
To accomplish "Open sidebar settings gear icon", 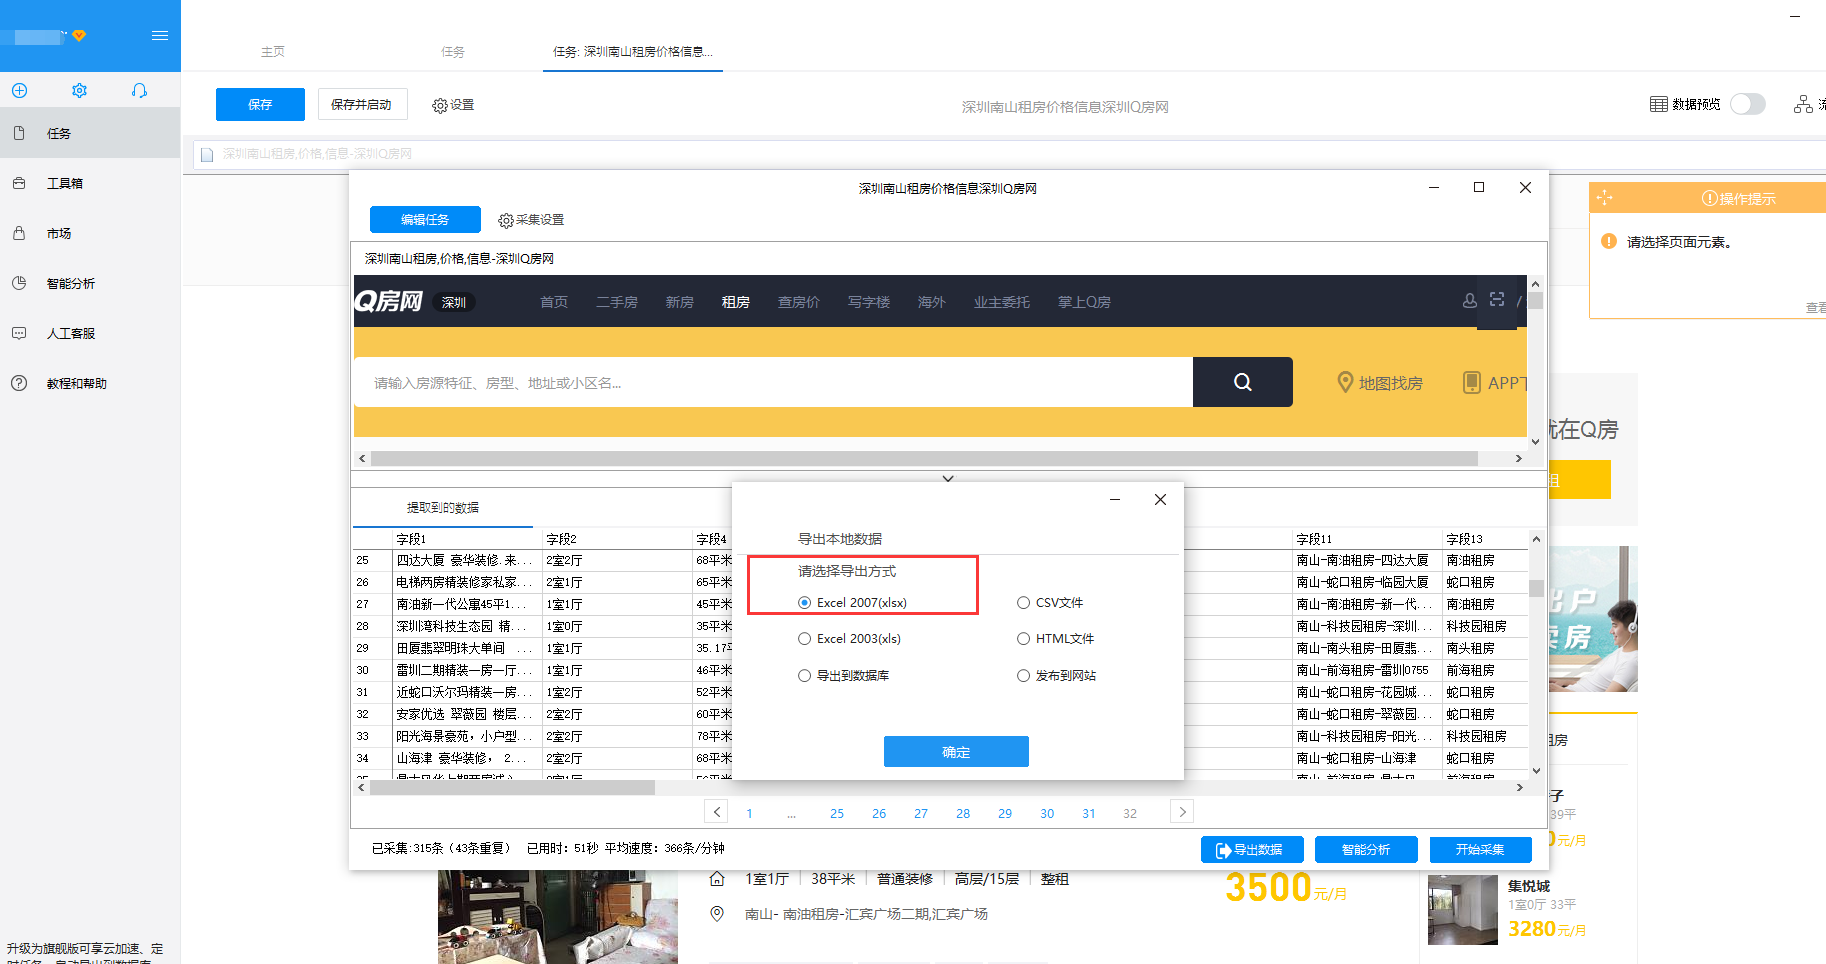I will (79, 90).
